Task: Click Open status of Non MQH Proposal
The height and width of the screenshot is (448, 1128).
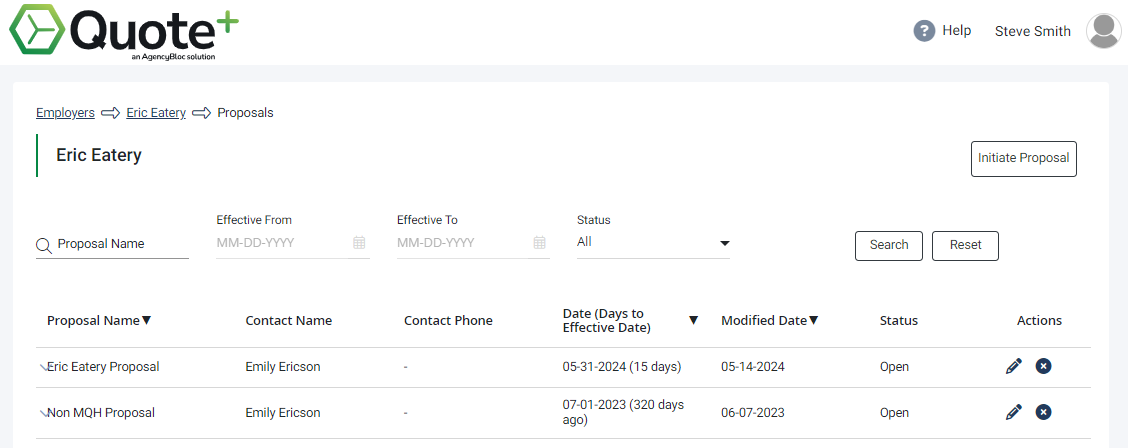Action: point(894,413)
